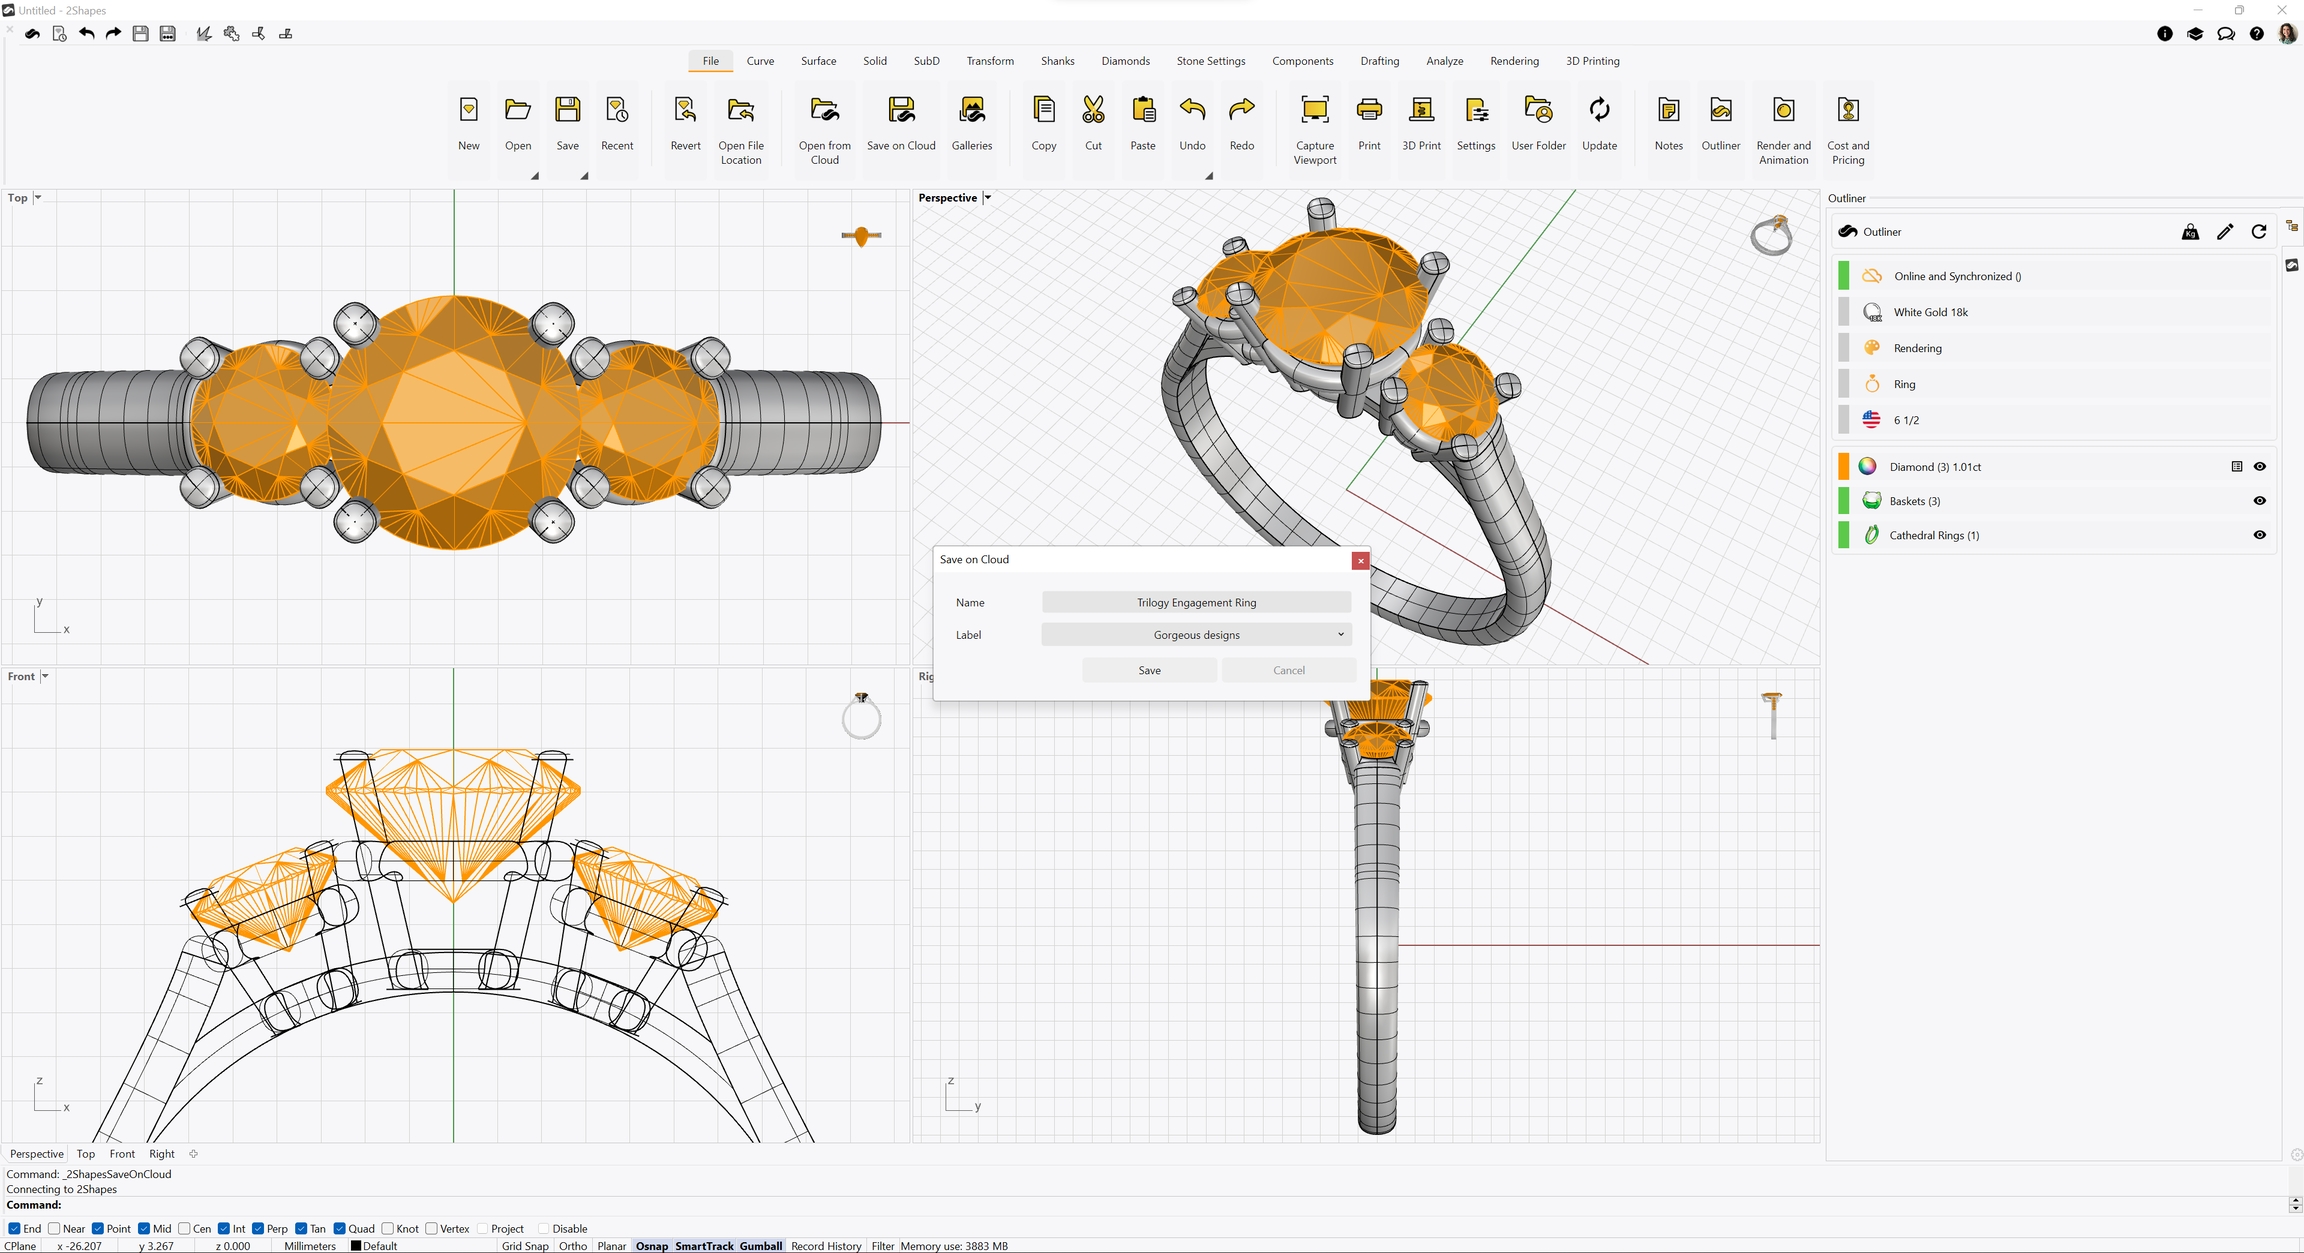Enable the Knot osnap checkbox
This screenshot has width=2304, height=1253.
click(388, 1229)
